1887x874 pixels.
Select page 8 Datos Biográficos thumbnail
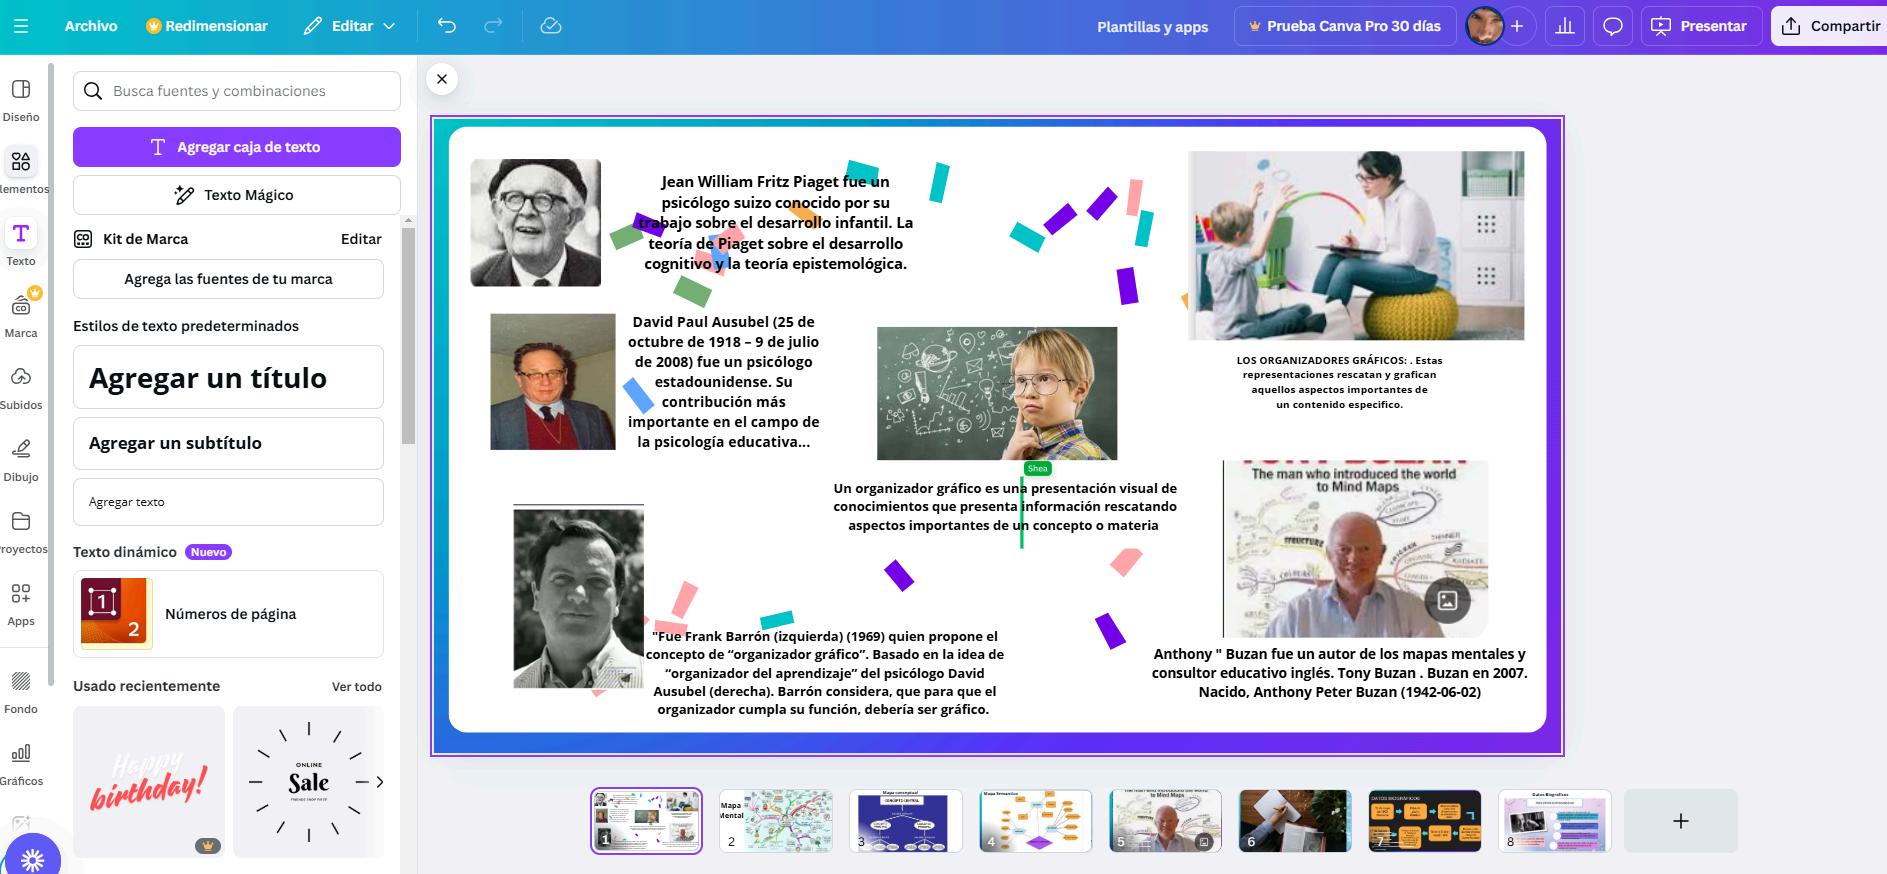coord(1555,821)
